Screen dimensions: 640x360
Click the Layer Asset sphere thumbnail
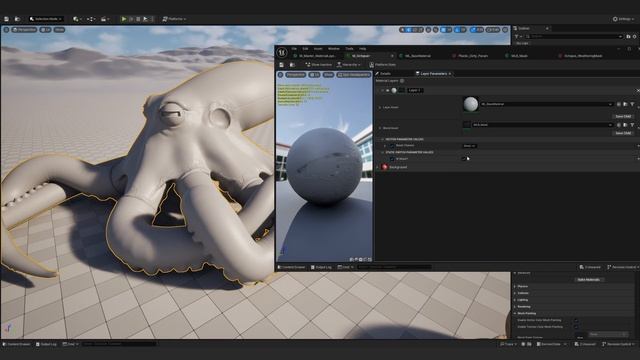pyautogui.click(x=471, y=104)
